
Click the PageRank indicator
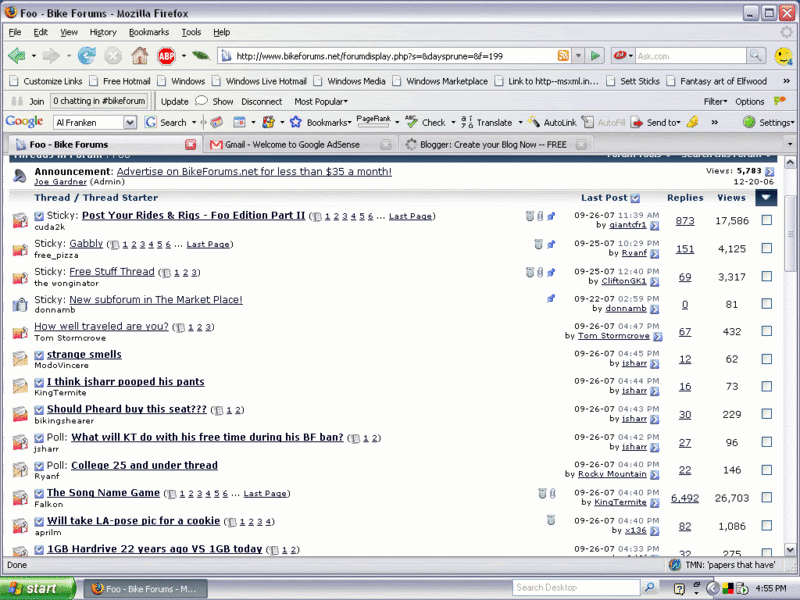coord(373,120)
